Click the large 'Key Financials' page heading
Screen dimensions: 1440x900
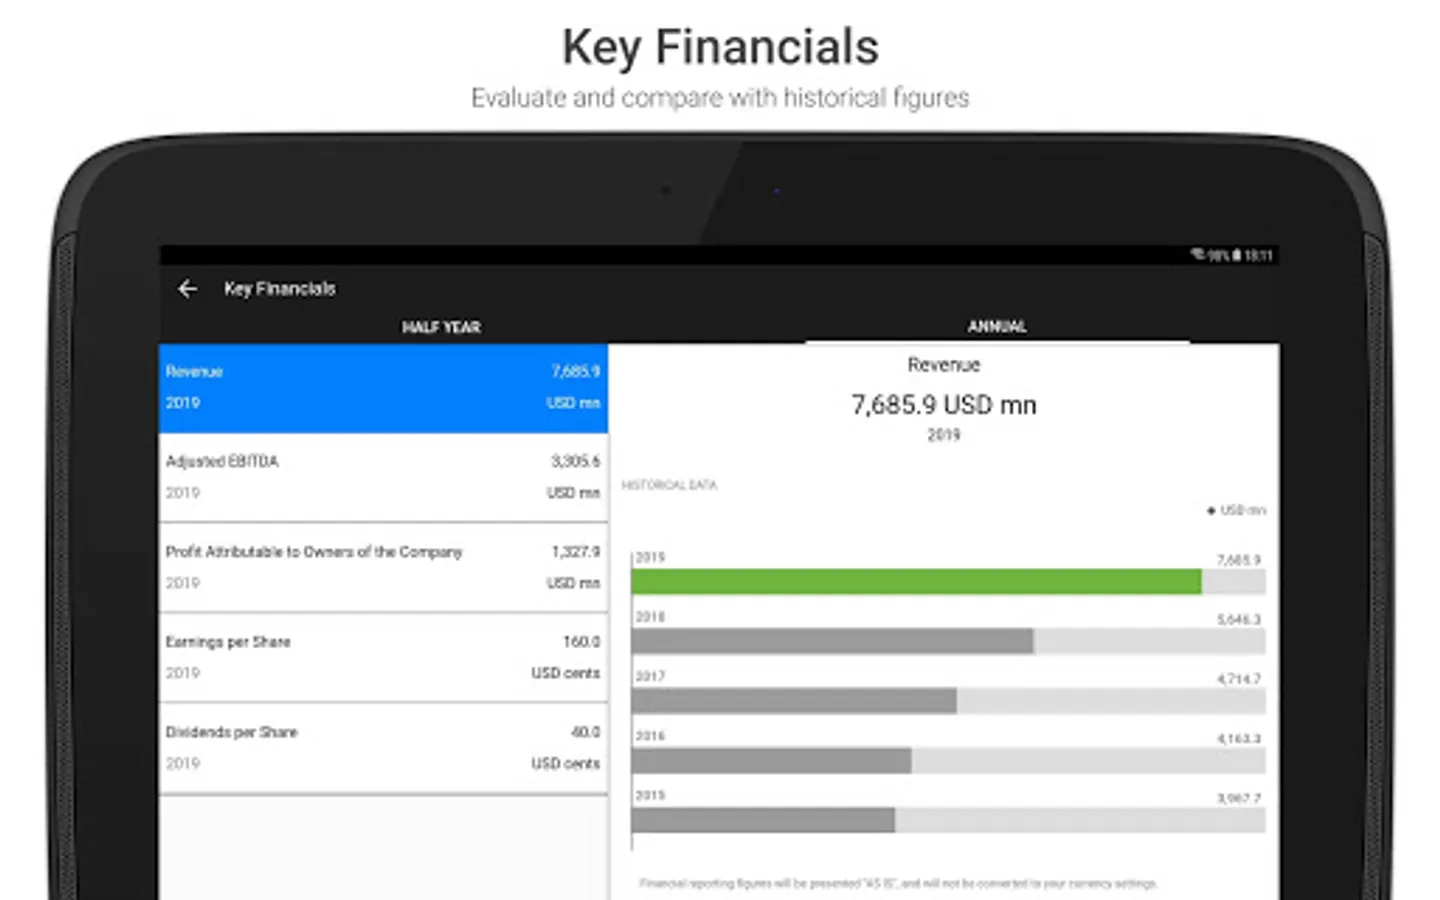(720, 47)
